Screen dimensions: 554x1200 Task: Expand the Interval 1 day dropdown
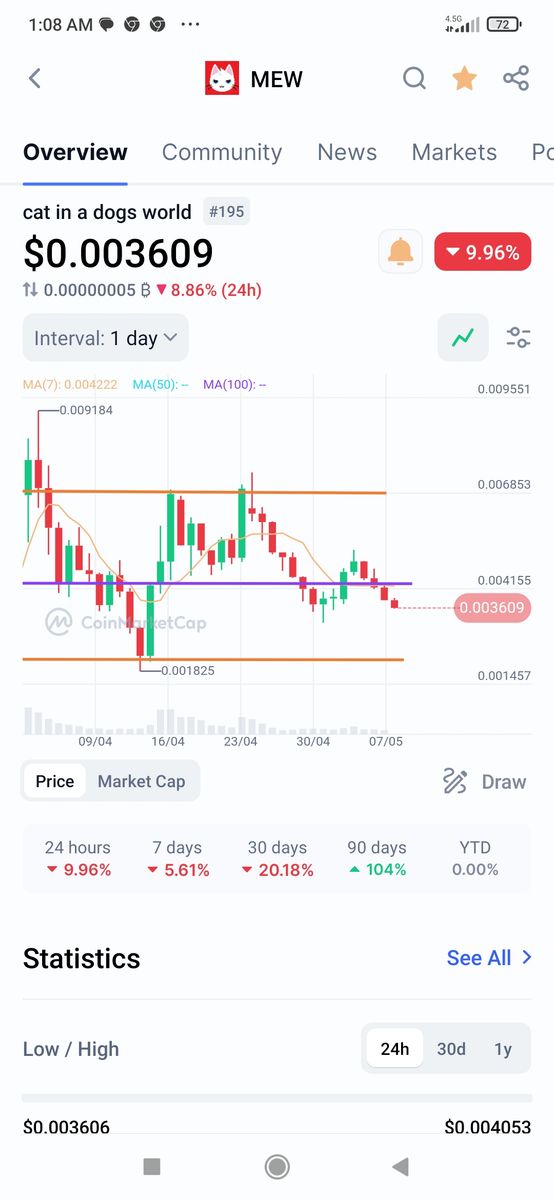point(106,338)
